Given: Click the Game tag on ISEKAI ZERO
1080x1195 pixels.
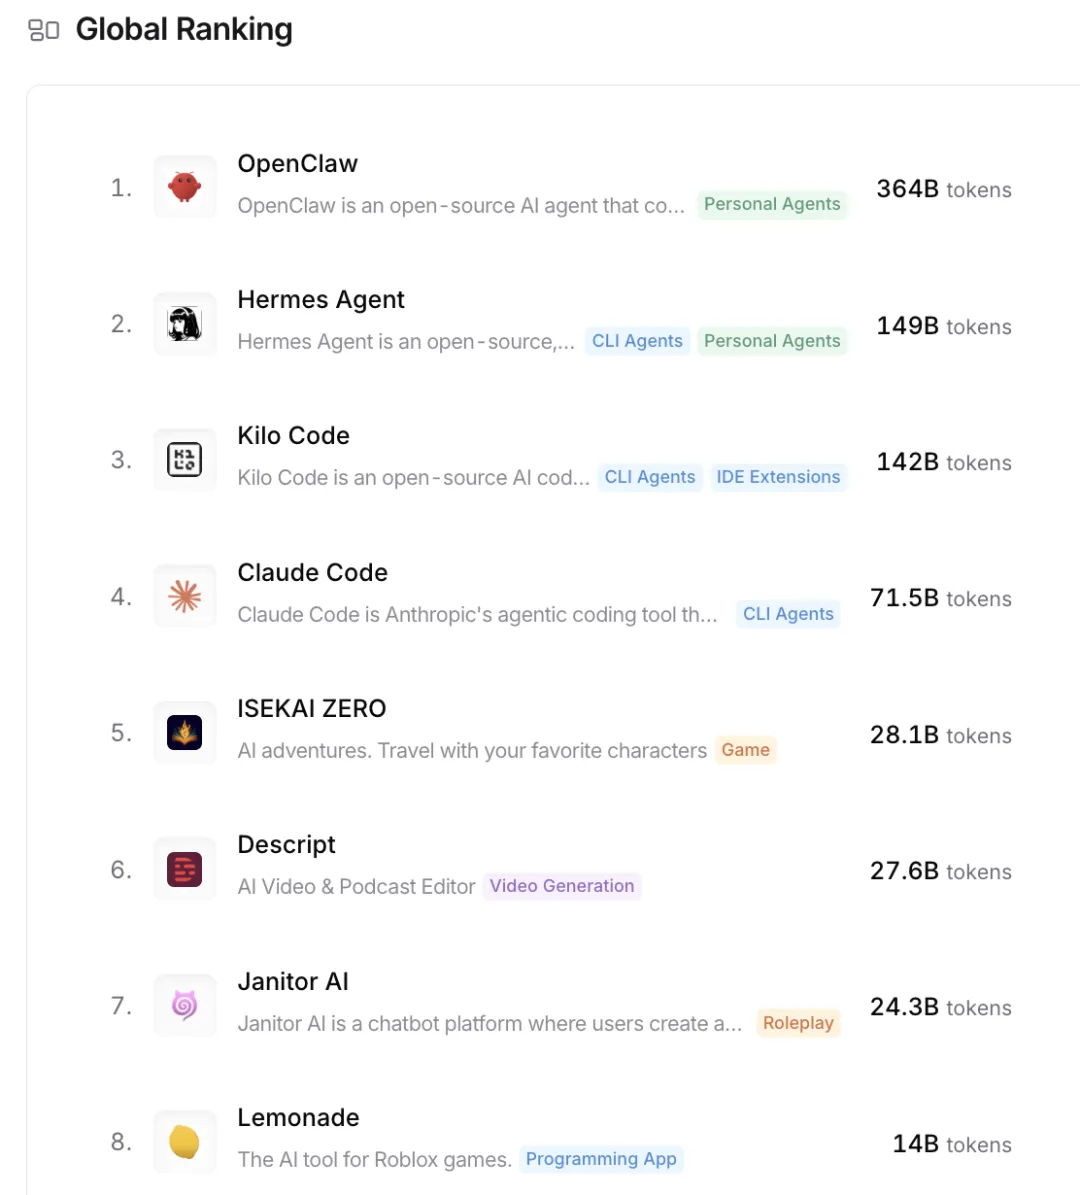Looking at the screenshot, I should (x=745, y=750).
